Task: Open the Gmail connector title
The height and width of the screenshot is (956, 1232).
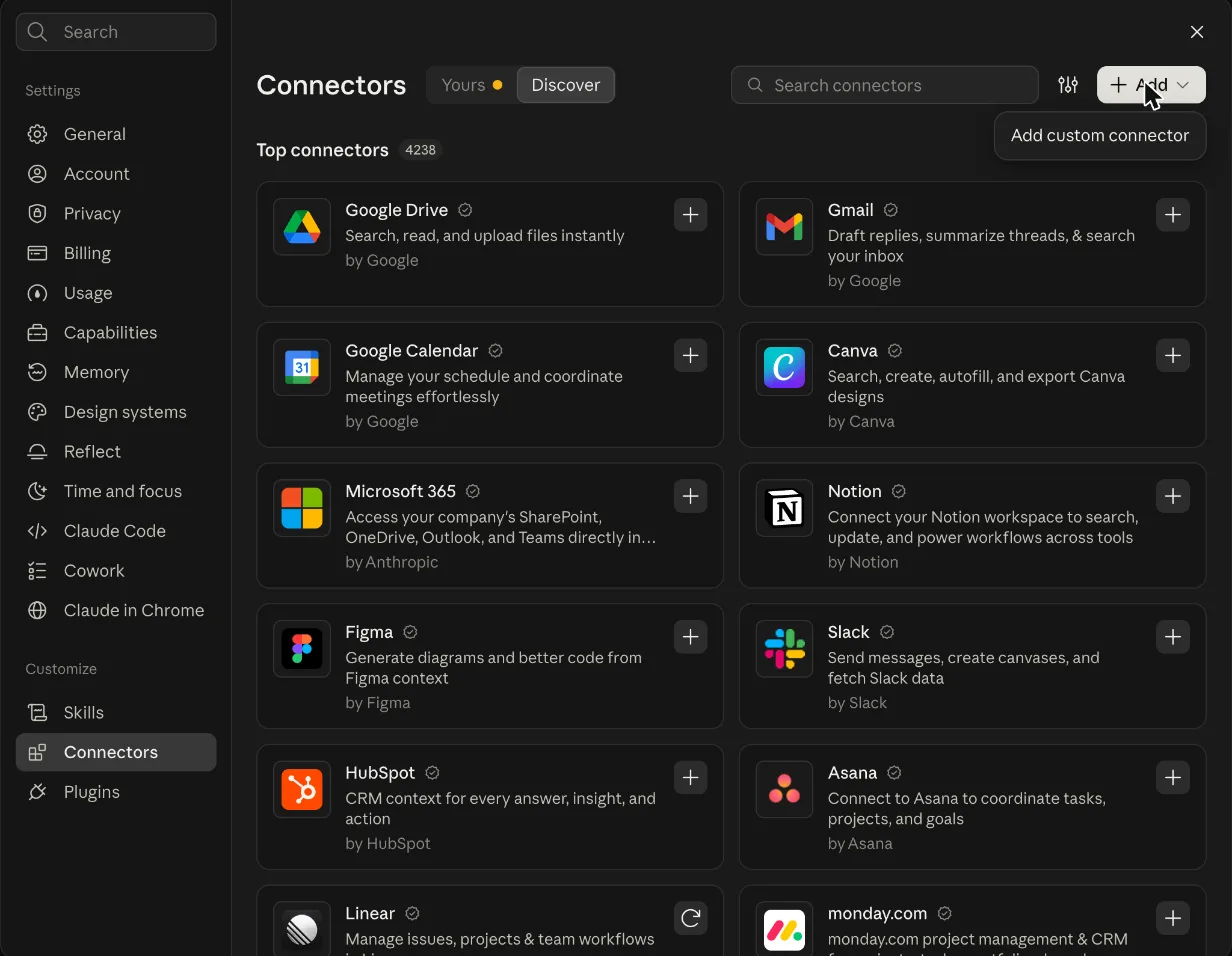Action: click(x=851, y=210)
